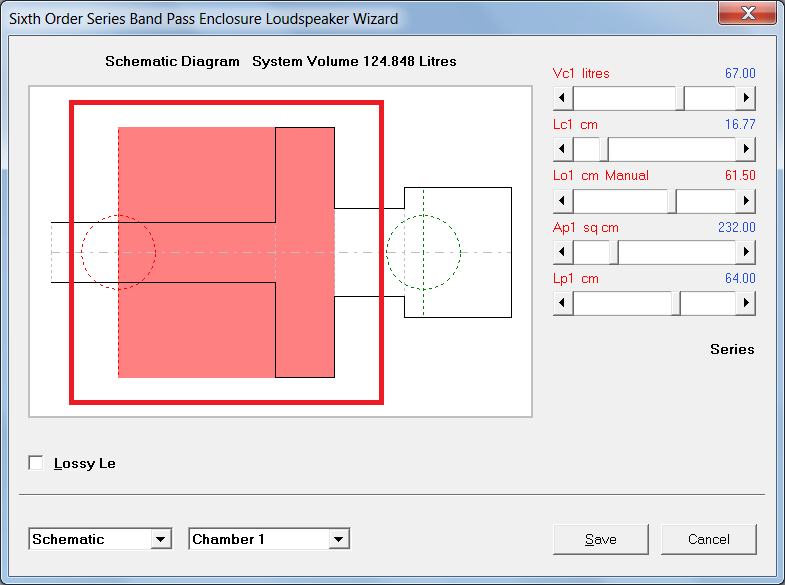Click the Ap1 sq cm label

tap(586, 228)
